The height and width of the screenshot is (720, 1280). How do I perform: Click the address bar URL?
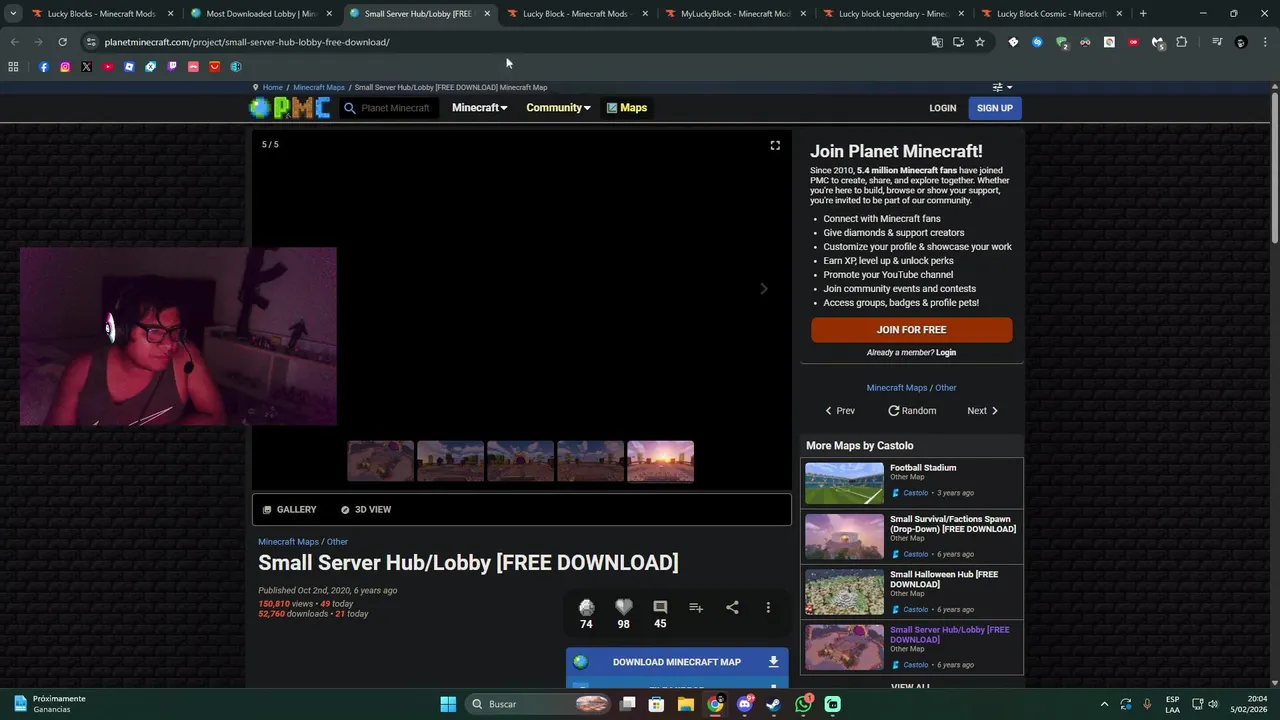(247, 42)
